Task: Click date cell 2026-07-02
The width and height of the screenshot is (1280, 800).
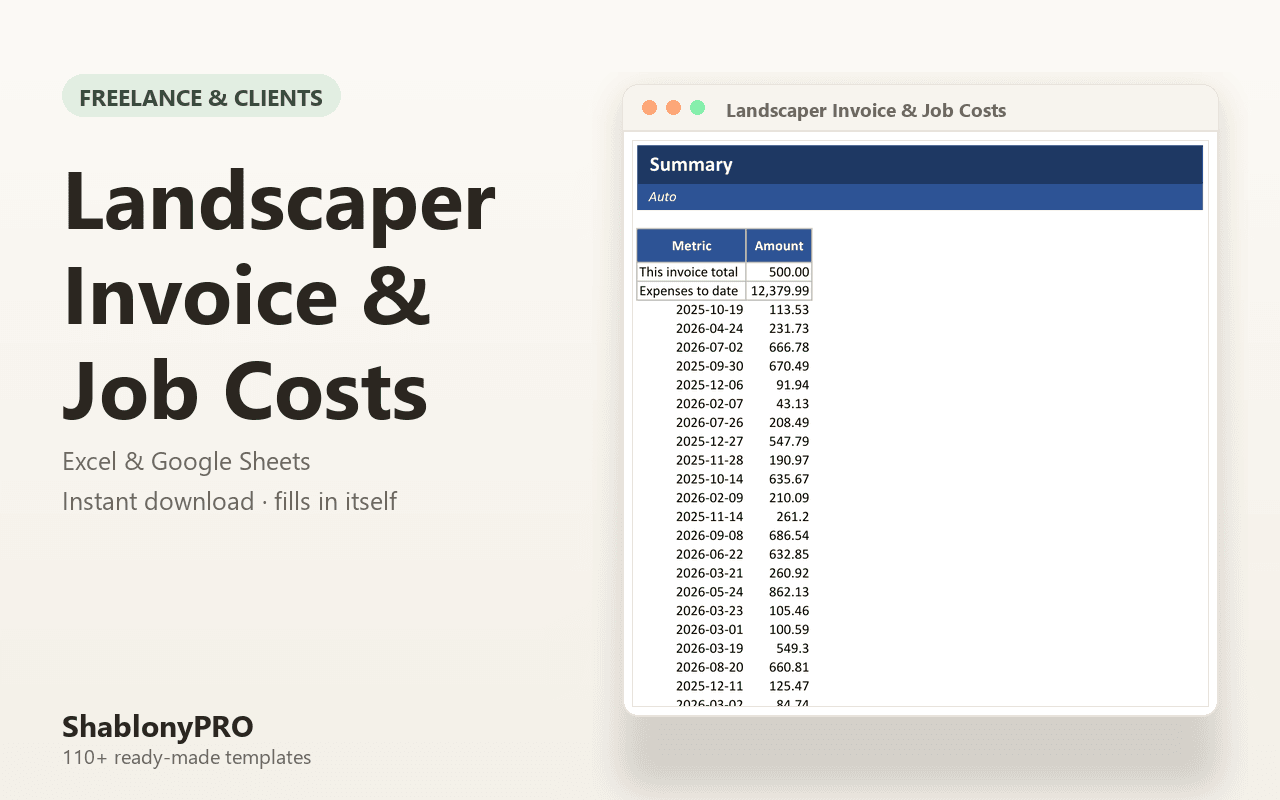Action: (710, 348)
